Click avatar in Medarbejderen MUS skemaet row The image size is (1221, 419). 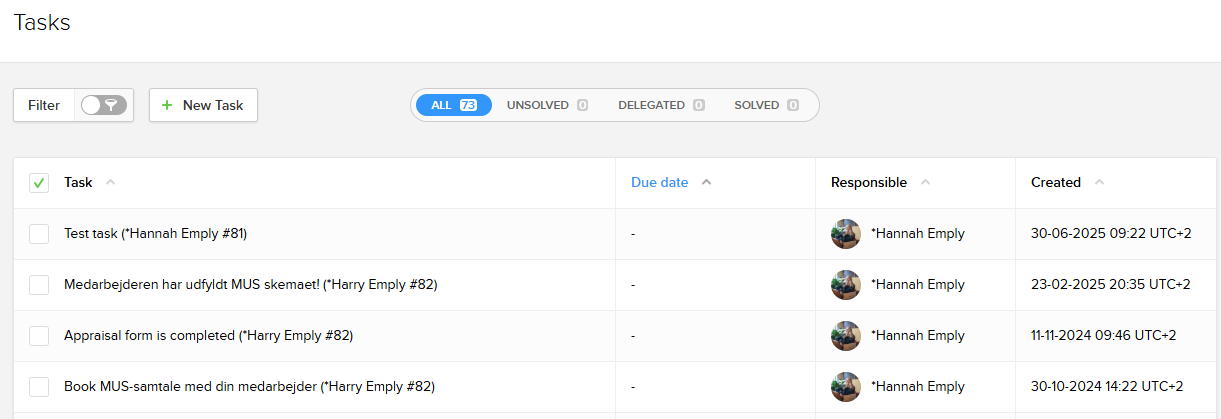[845, 285]
